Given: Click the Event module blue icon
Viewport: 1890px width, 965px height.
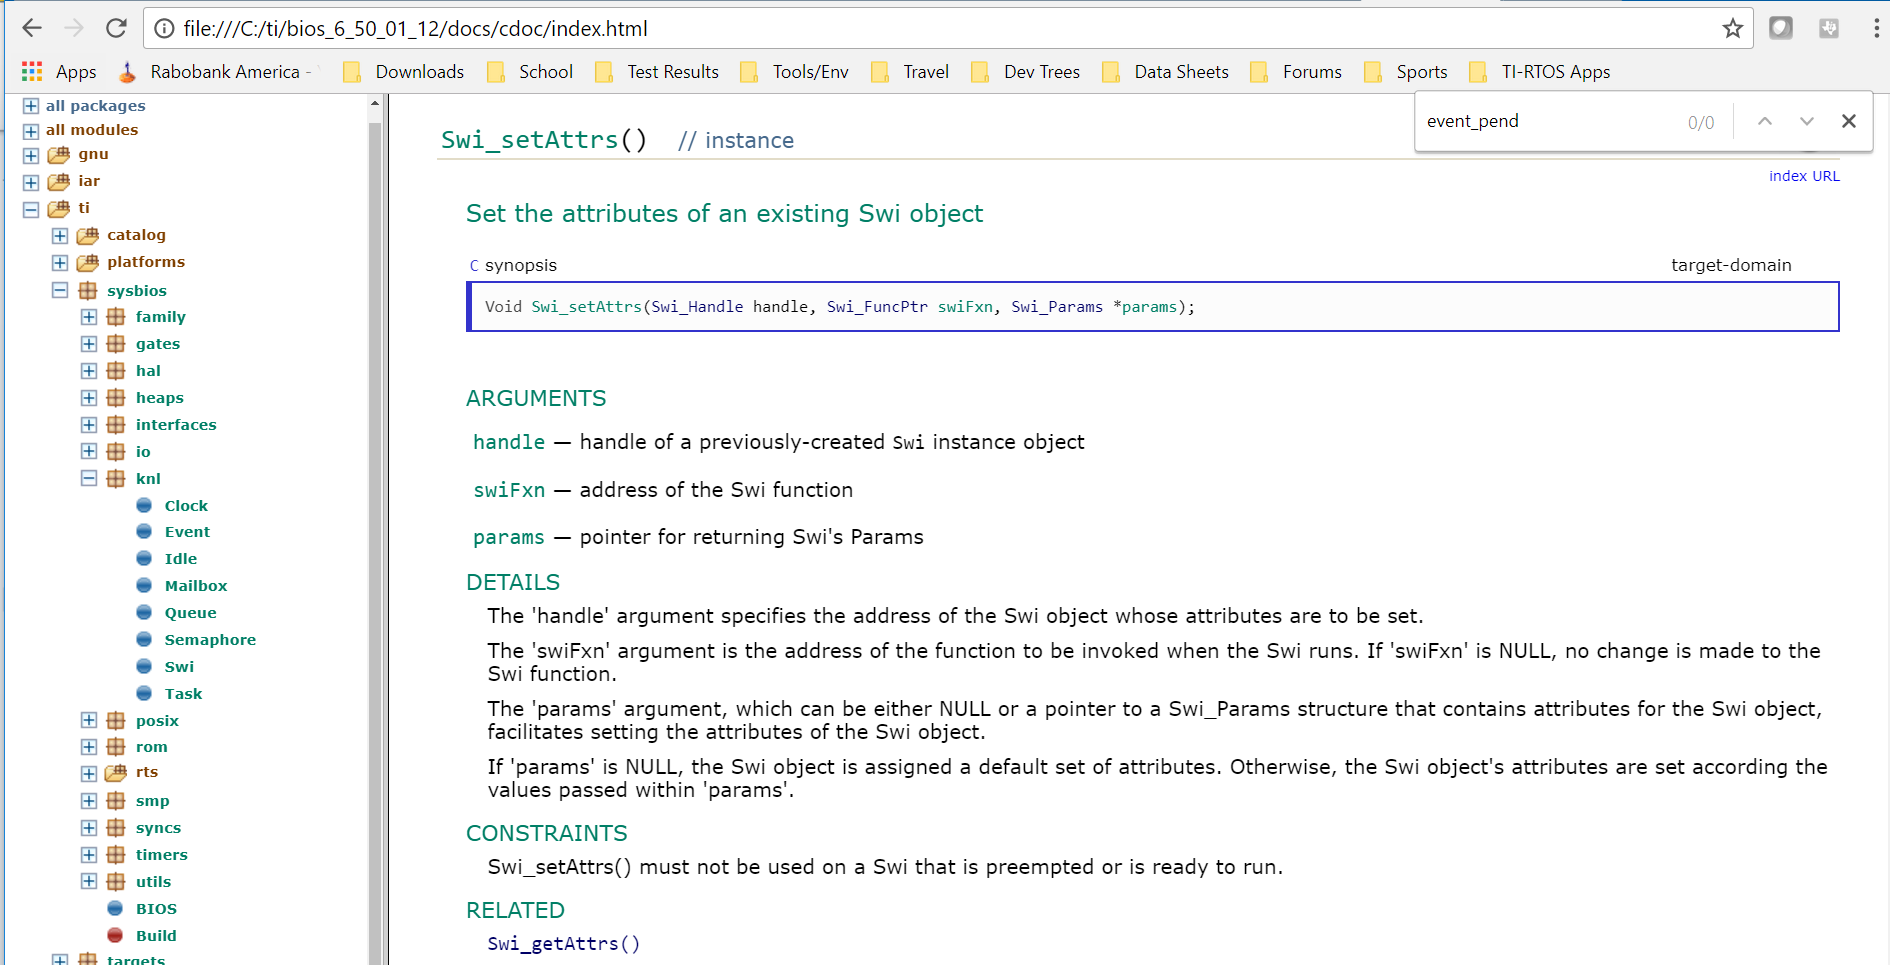Looking at the screenshot, I should 144,532.
